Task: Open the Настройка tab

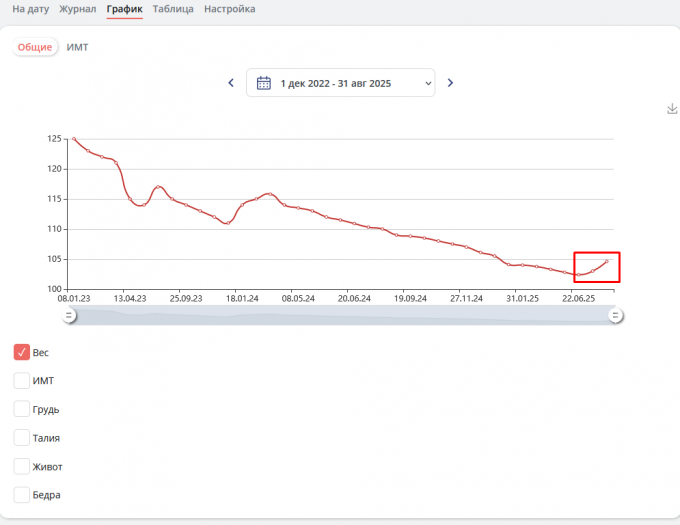Action: click(x=229, y=9)
